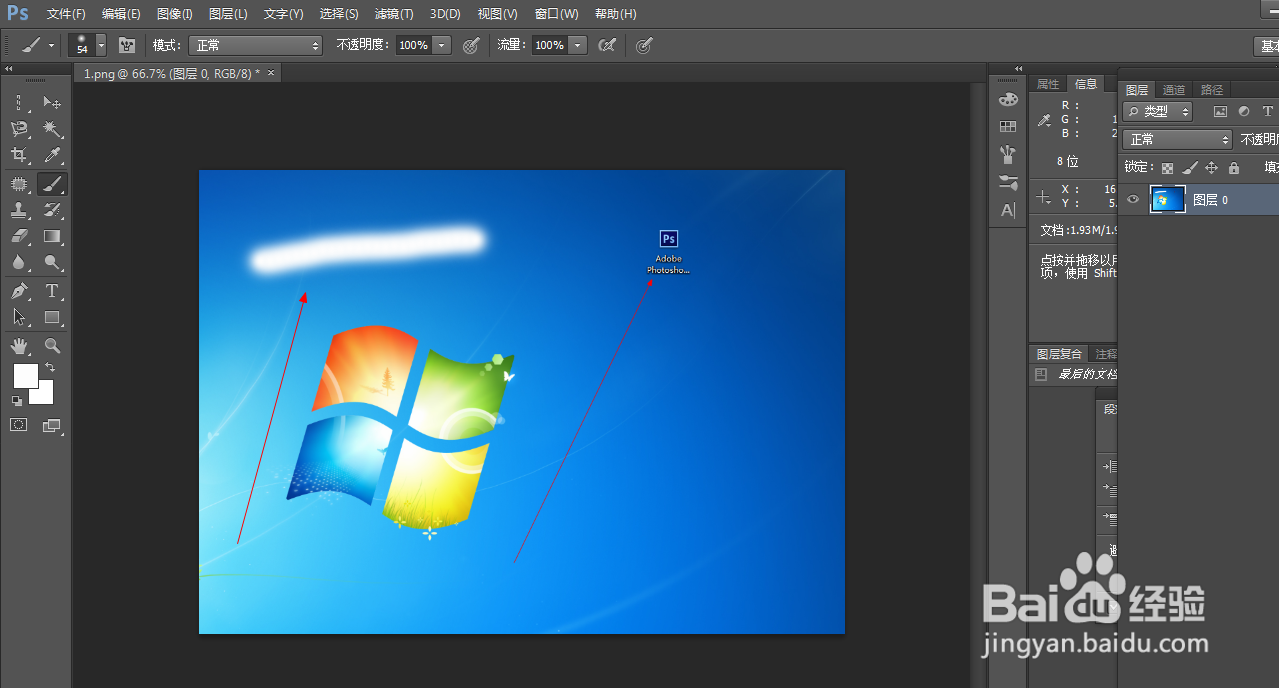1279x688 pixels.
Task: Filter layers by type layers
Action: click(1268, 112)
